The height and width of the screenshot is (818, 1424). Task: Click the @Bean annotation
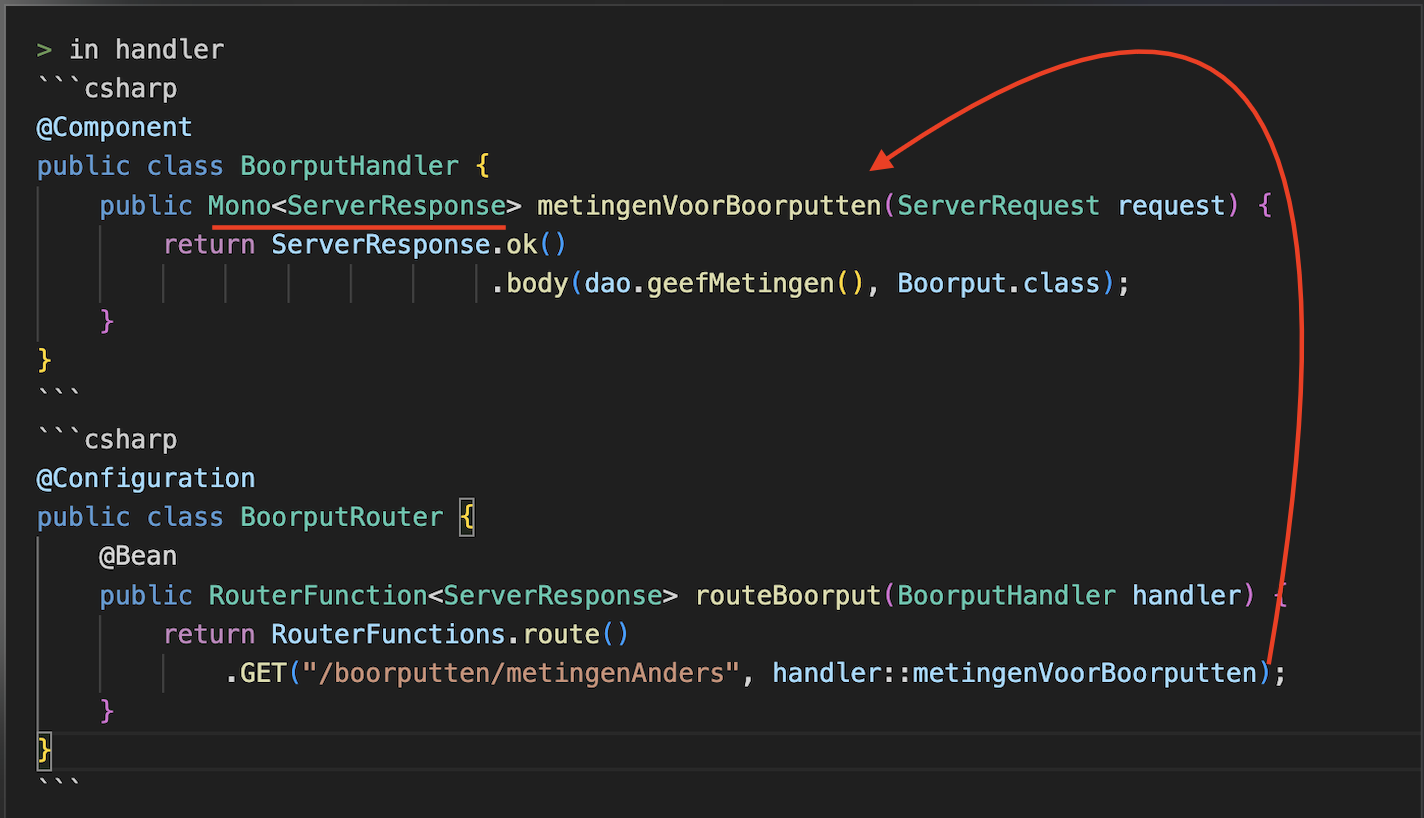pos(138,556)
